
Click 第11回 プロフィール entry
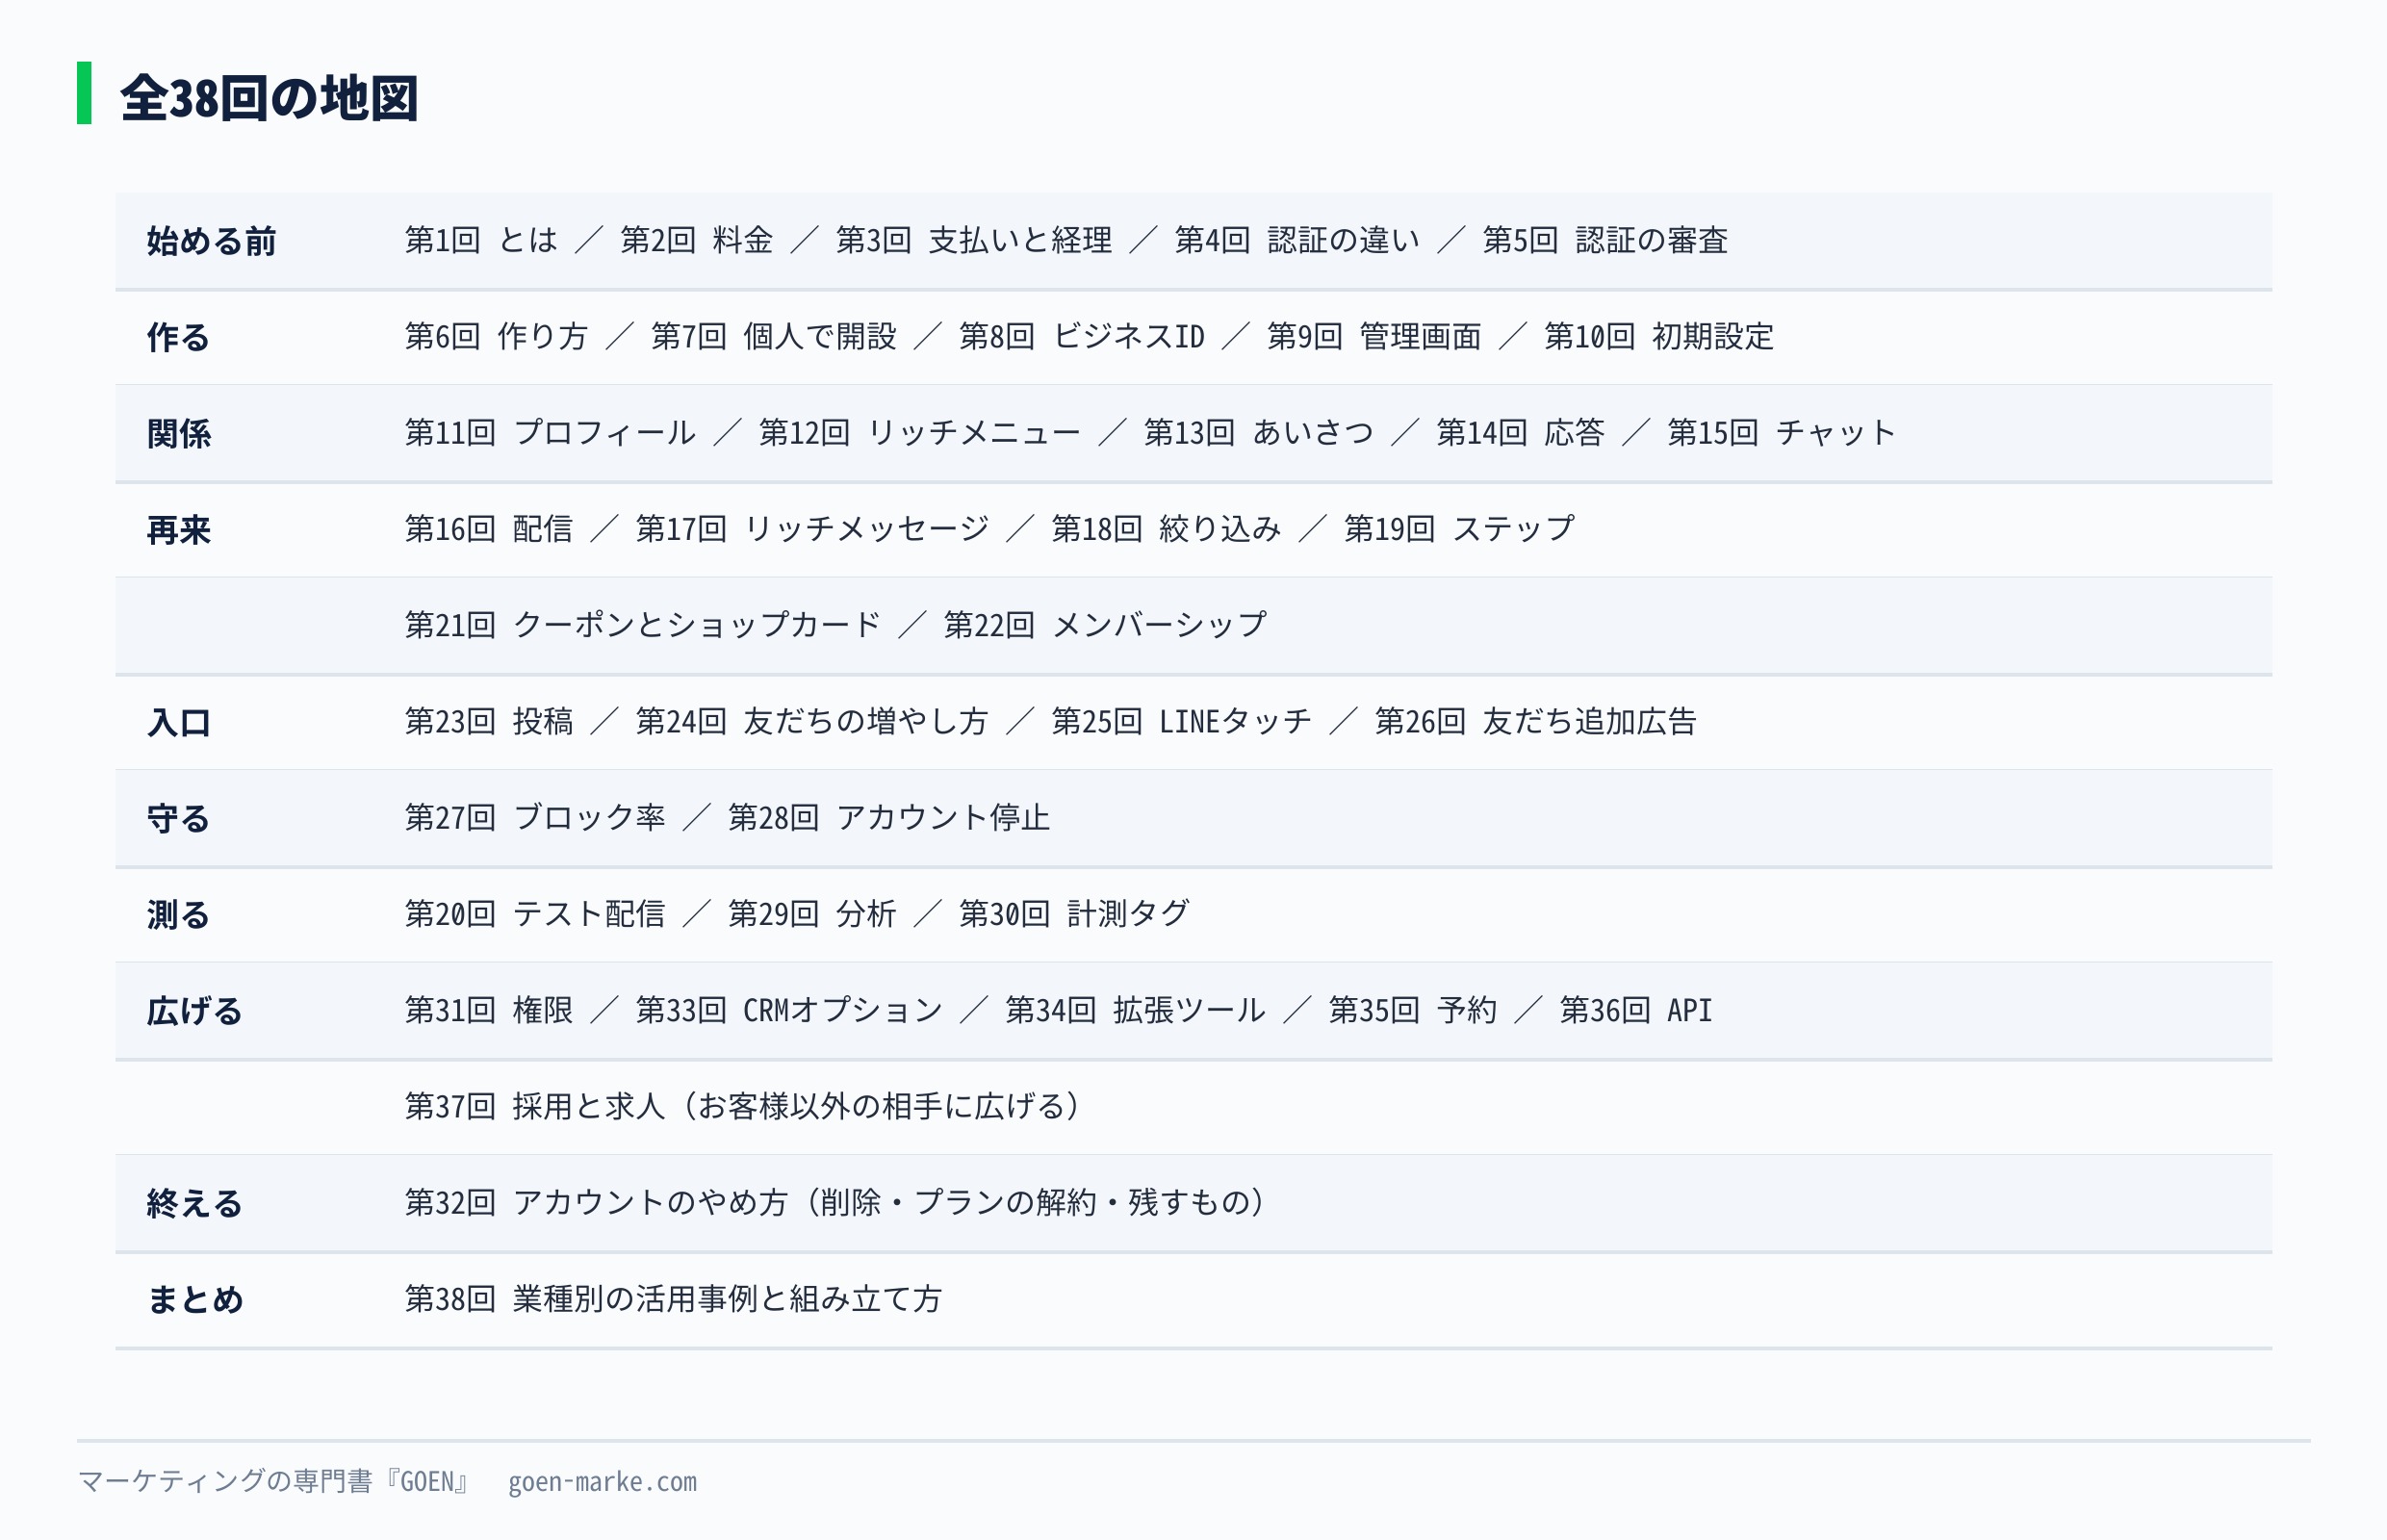pyautogui.click(x=551, y=432)
